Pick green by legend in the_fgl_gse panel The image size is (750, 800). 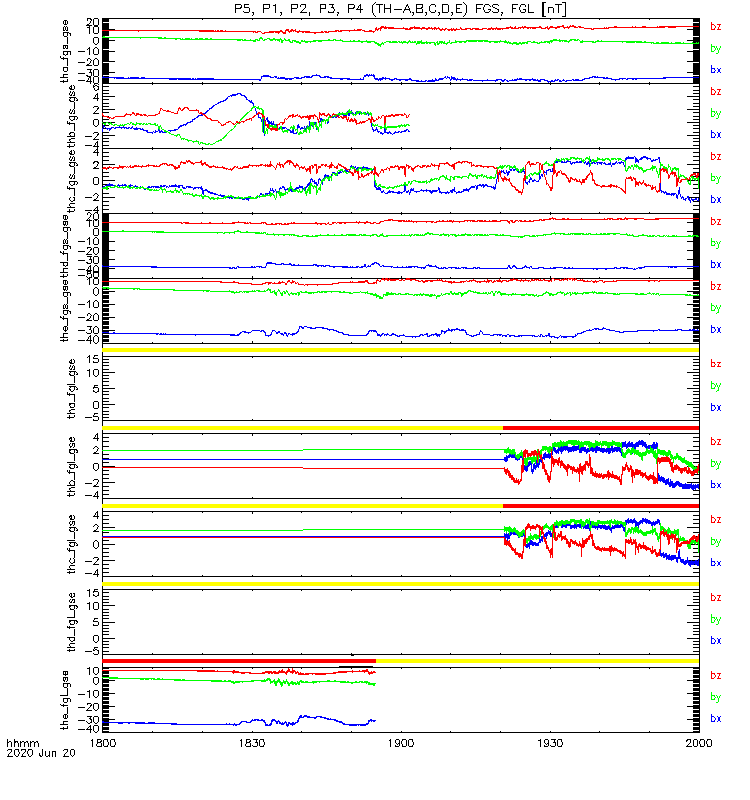click(716, 697)
